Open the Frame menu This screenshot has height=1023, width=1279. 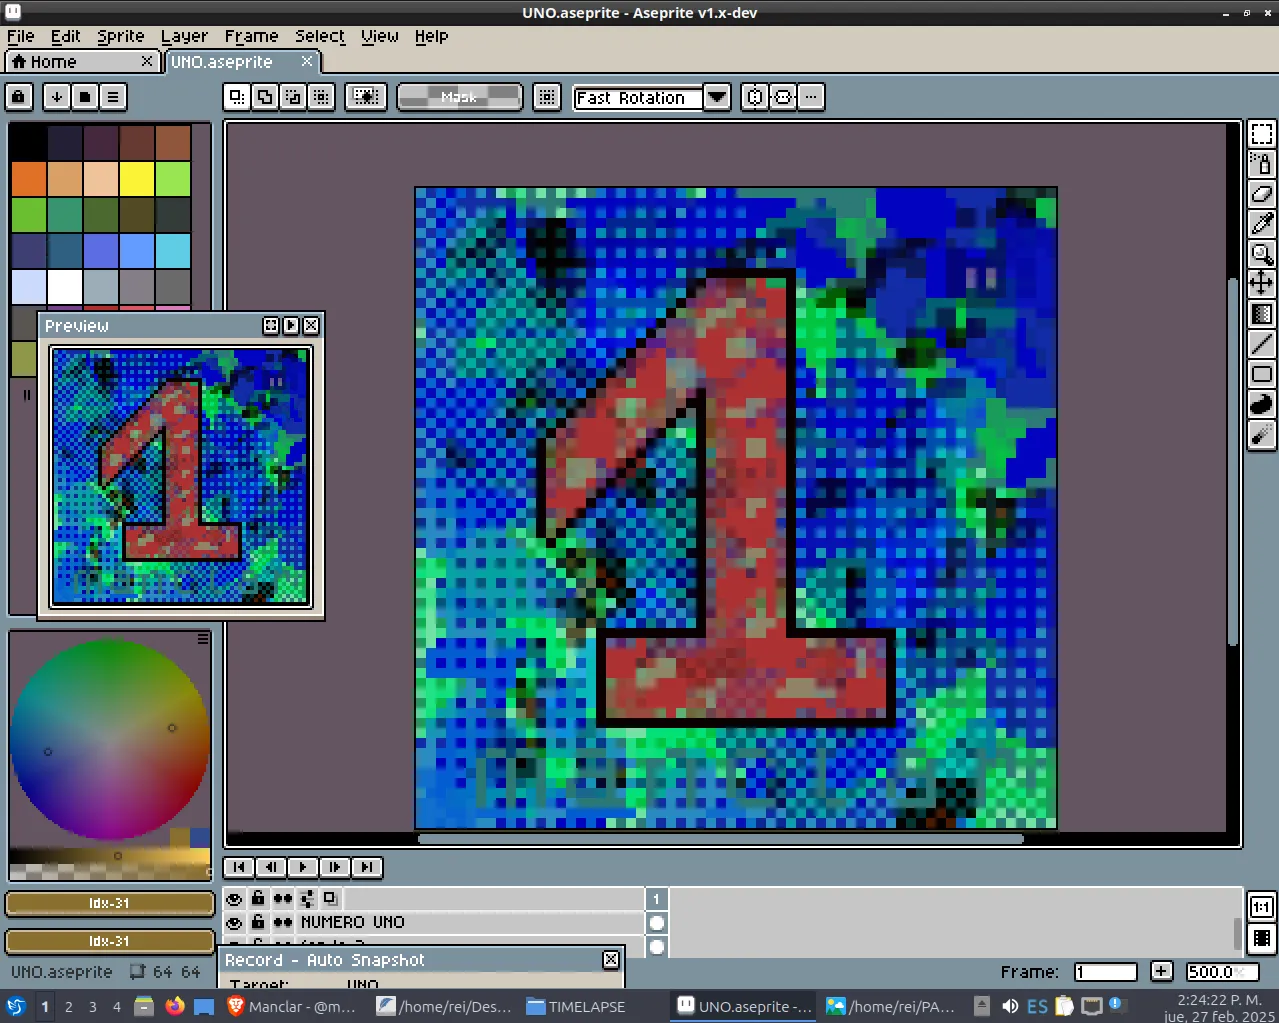click(252, 36)
